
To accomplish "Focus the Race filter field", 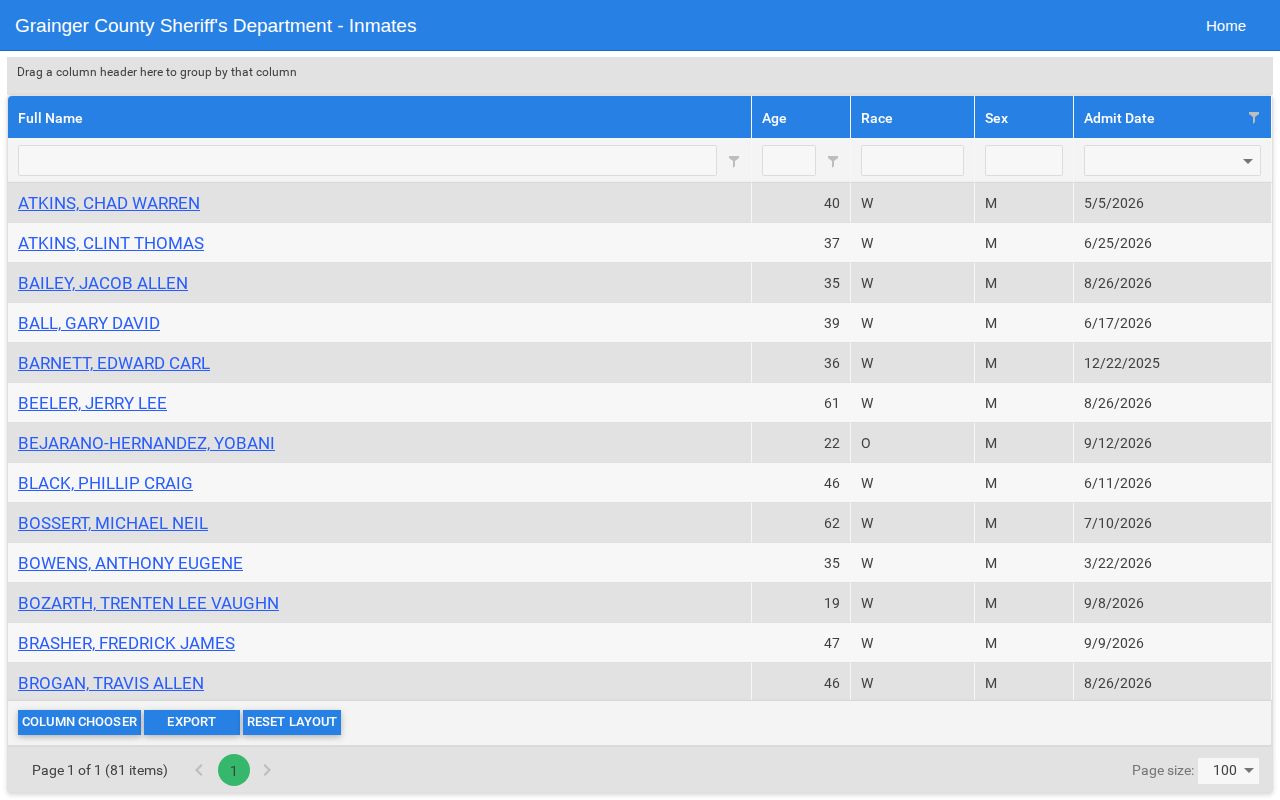I will (912, 161).
